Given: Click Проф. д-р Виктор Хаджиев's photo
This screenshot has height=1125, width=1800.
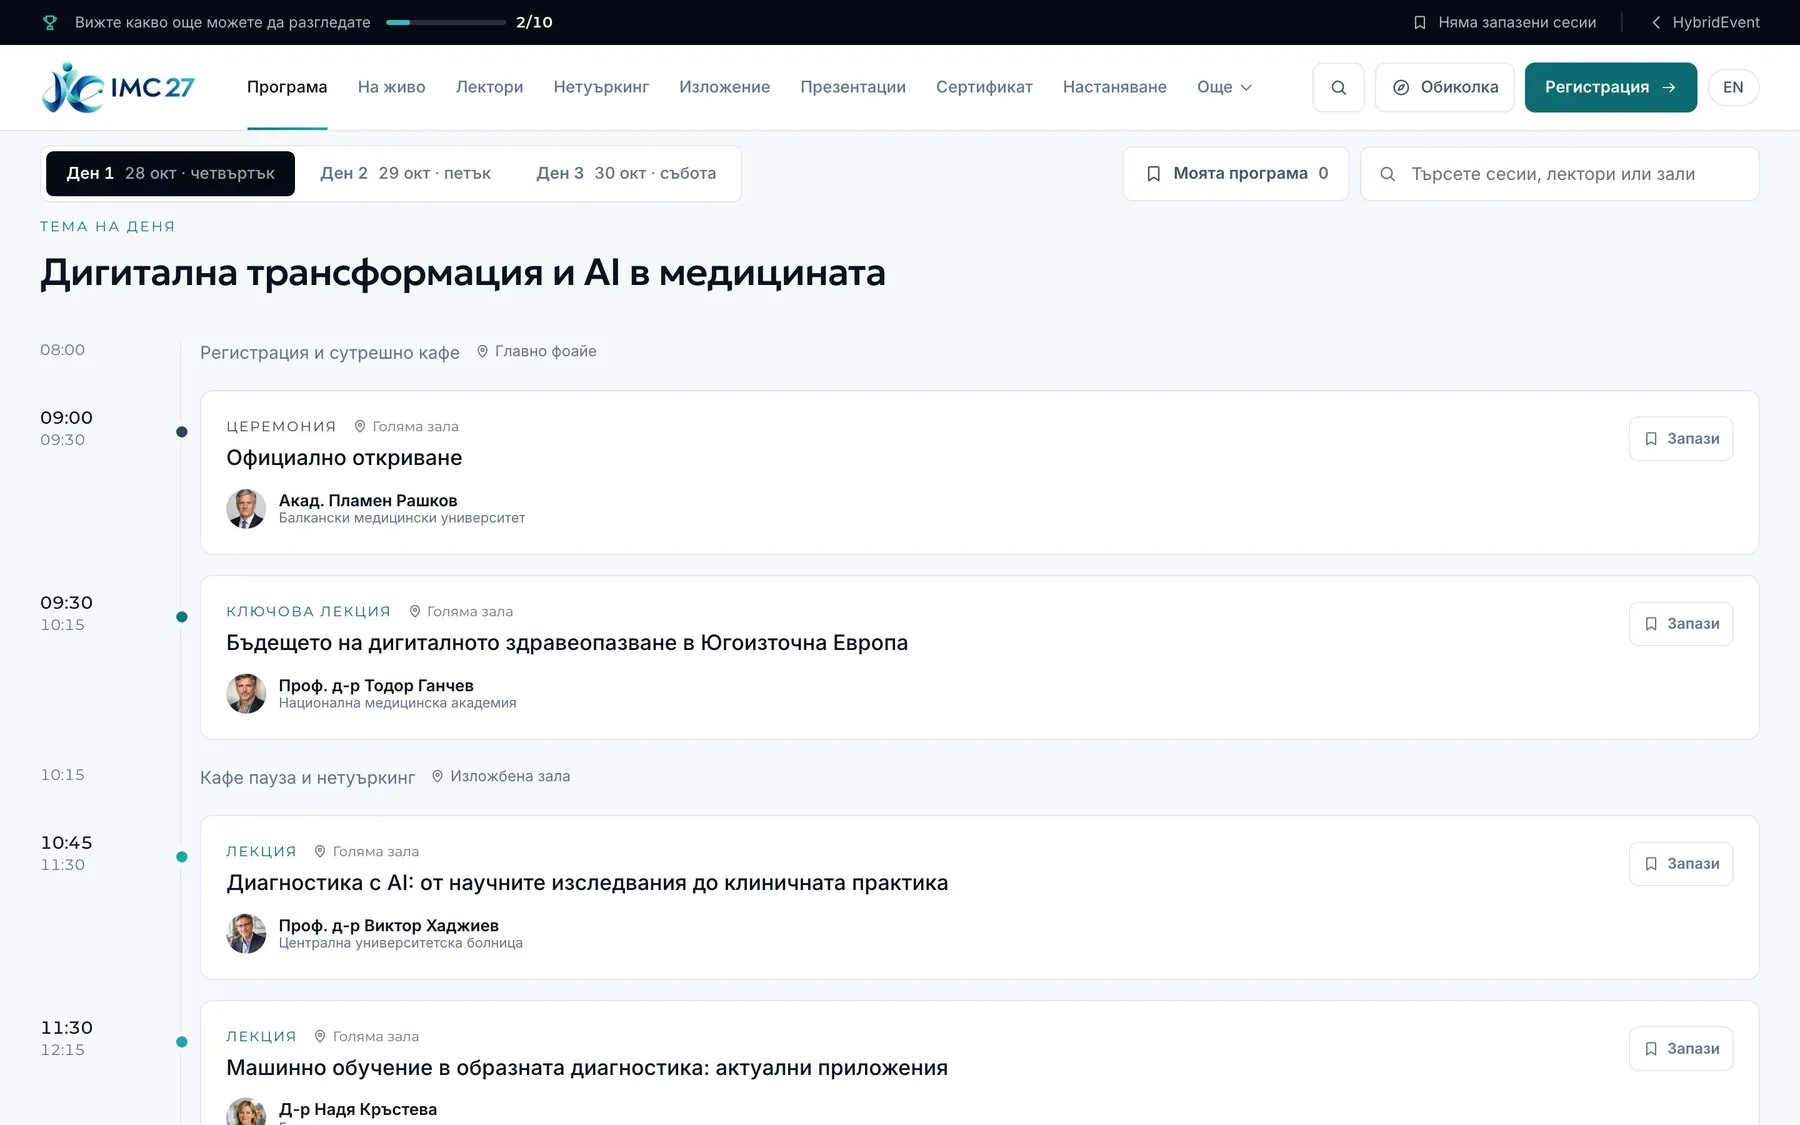Looking at the screenshot, I should [246, 934].
